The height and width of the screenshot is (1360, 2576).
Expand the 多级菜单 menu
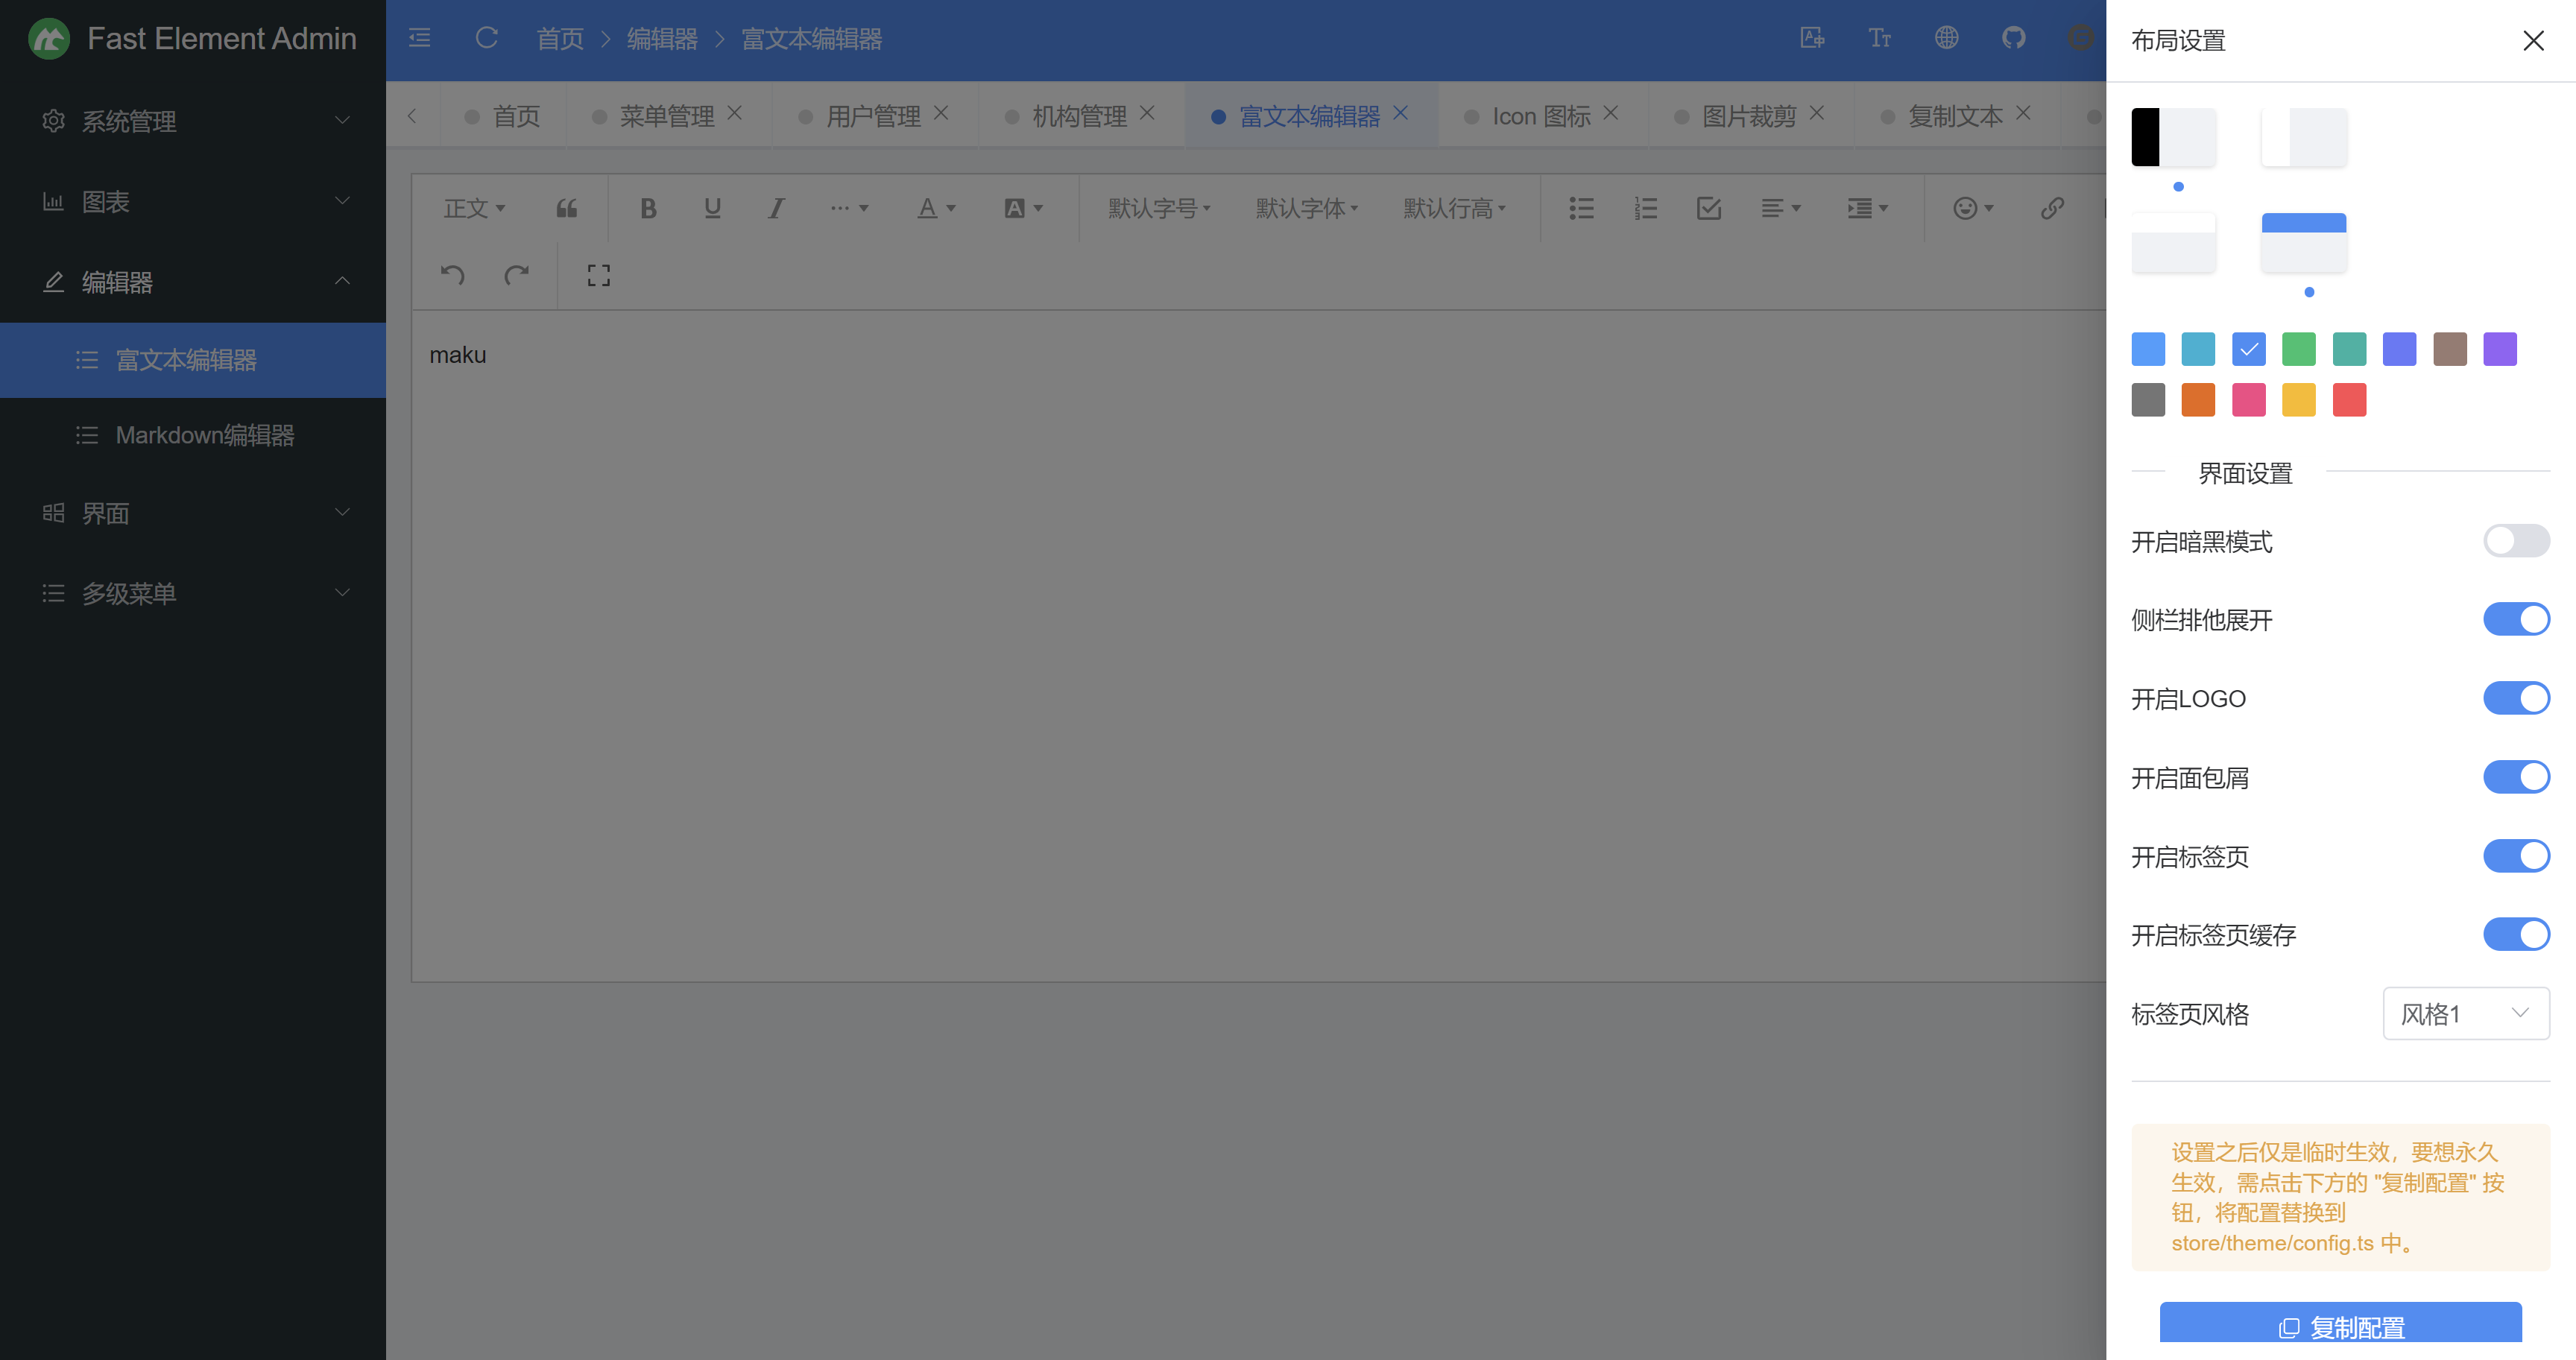tap(193, 593)
